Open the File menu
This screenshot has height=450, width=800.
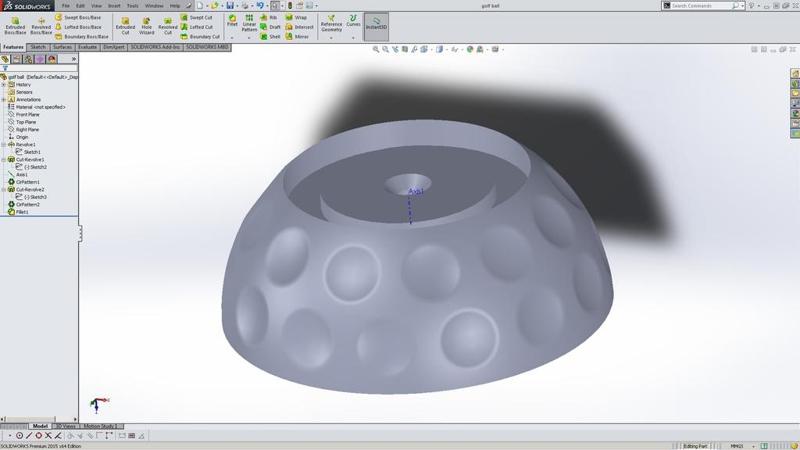coord(66,6)
